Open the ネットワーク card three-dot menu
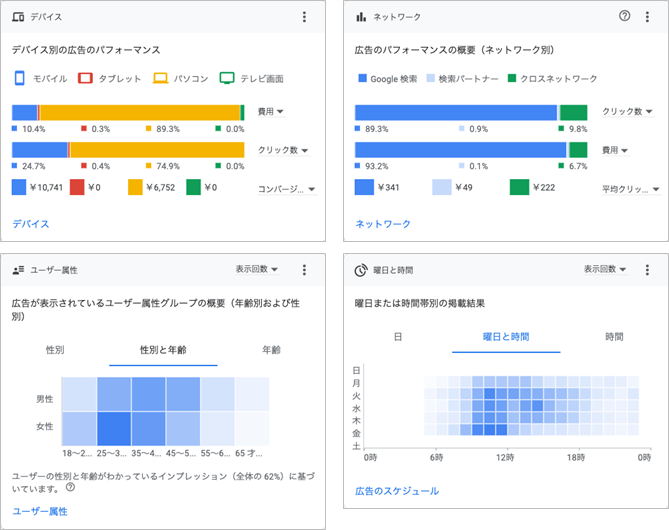The image size is (669, 530). [647, 17]
